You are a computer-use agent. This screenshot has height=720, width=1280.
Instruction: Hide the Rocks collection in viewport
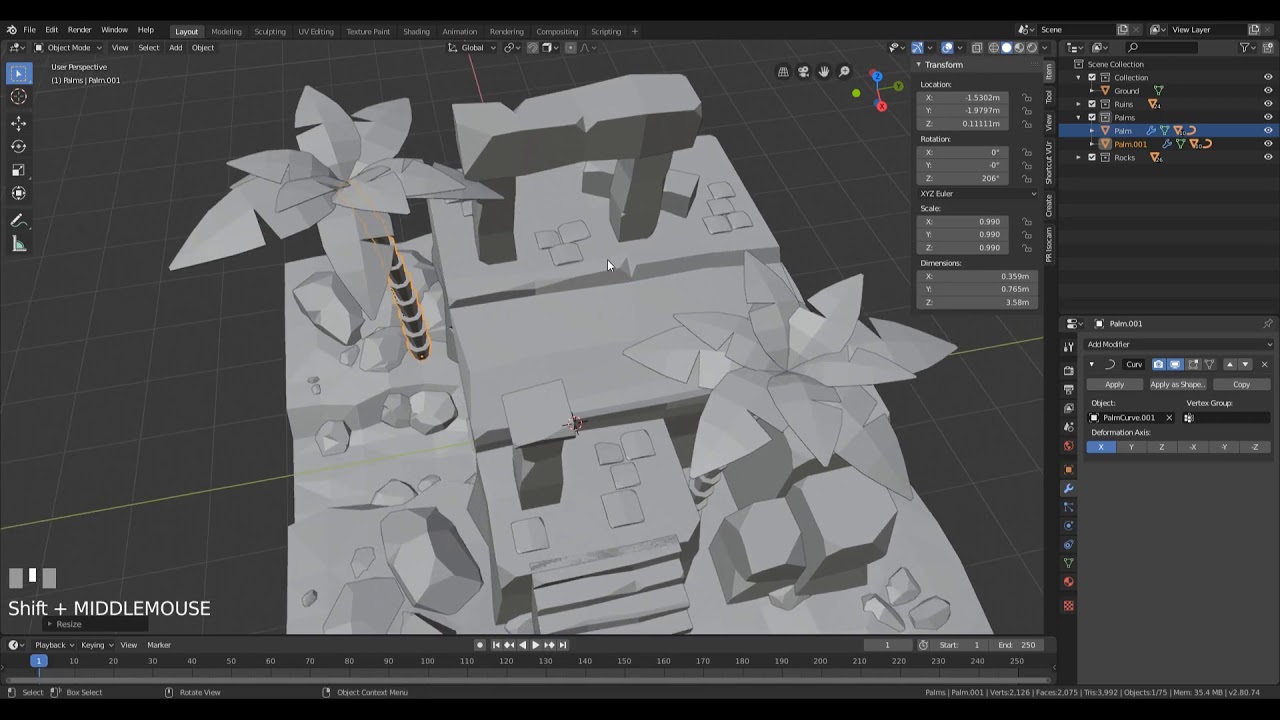point(1268,157)
